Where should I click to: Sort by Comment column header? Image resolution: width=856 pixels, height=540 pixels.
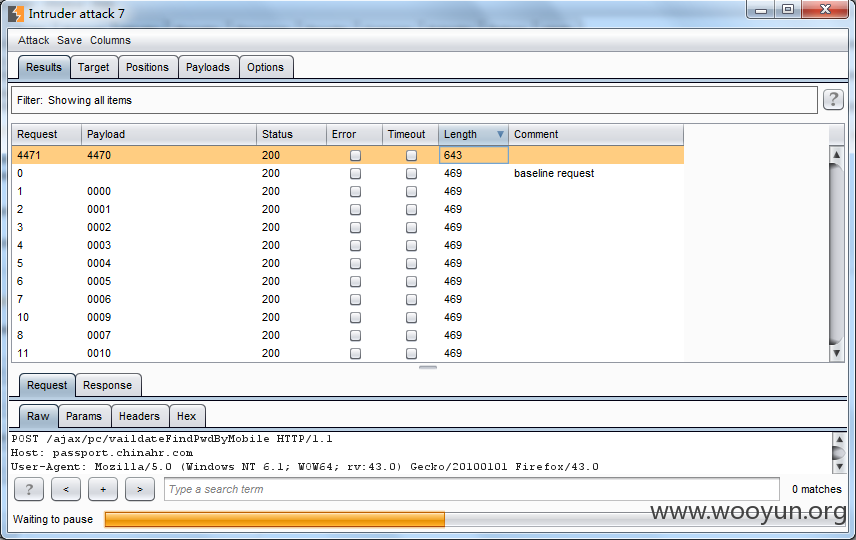(596, 134)
